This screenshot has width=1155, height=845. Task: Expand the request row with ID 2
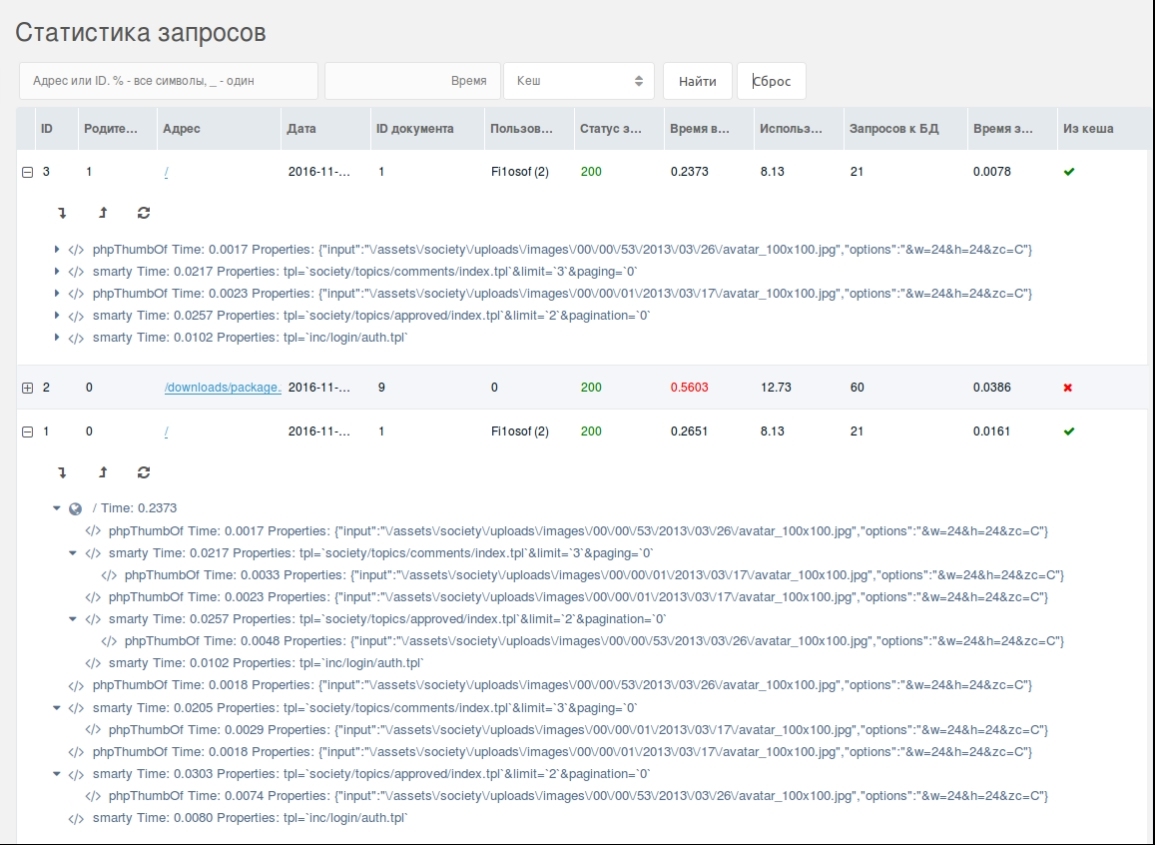27,388
